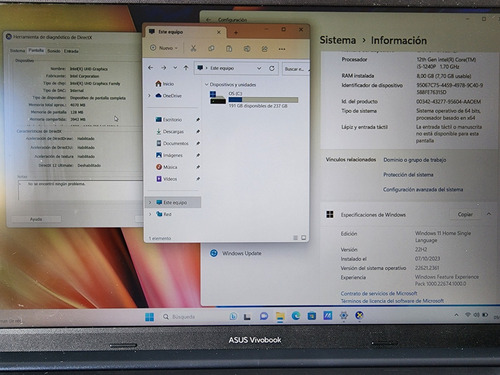
Task: Open recent locations chevron in Explorer navigation
Action: point(175,68)
